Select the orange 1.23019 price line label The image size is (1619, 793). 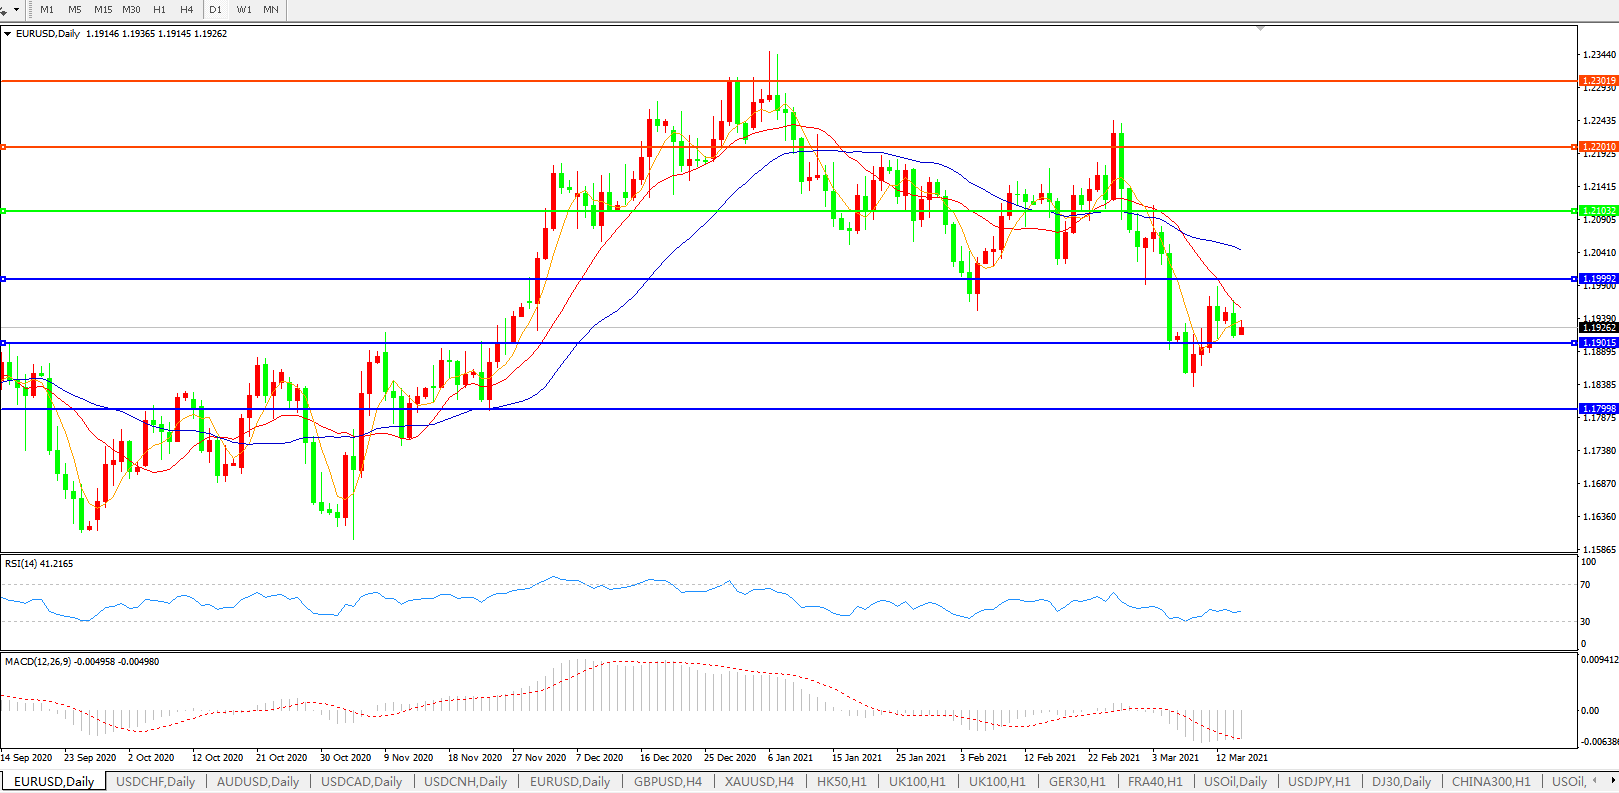click(1598, 81)
